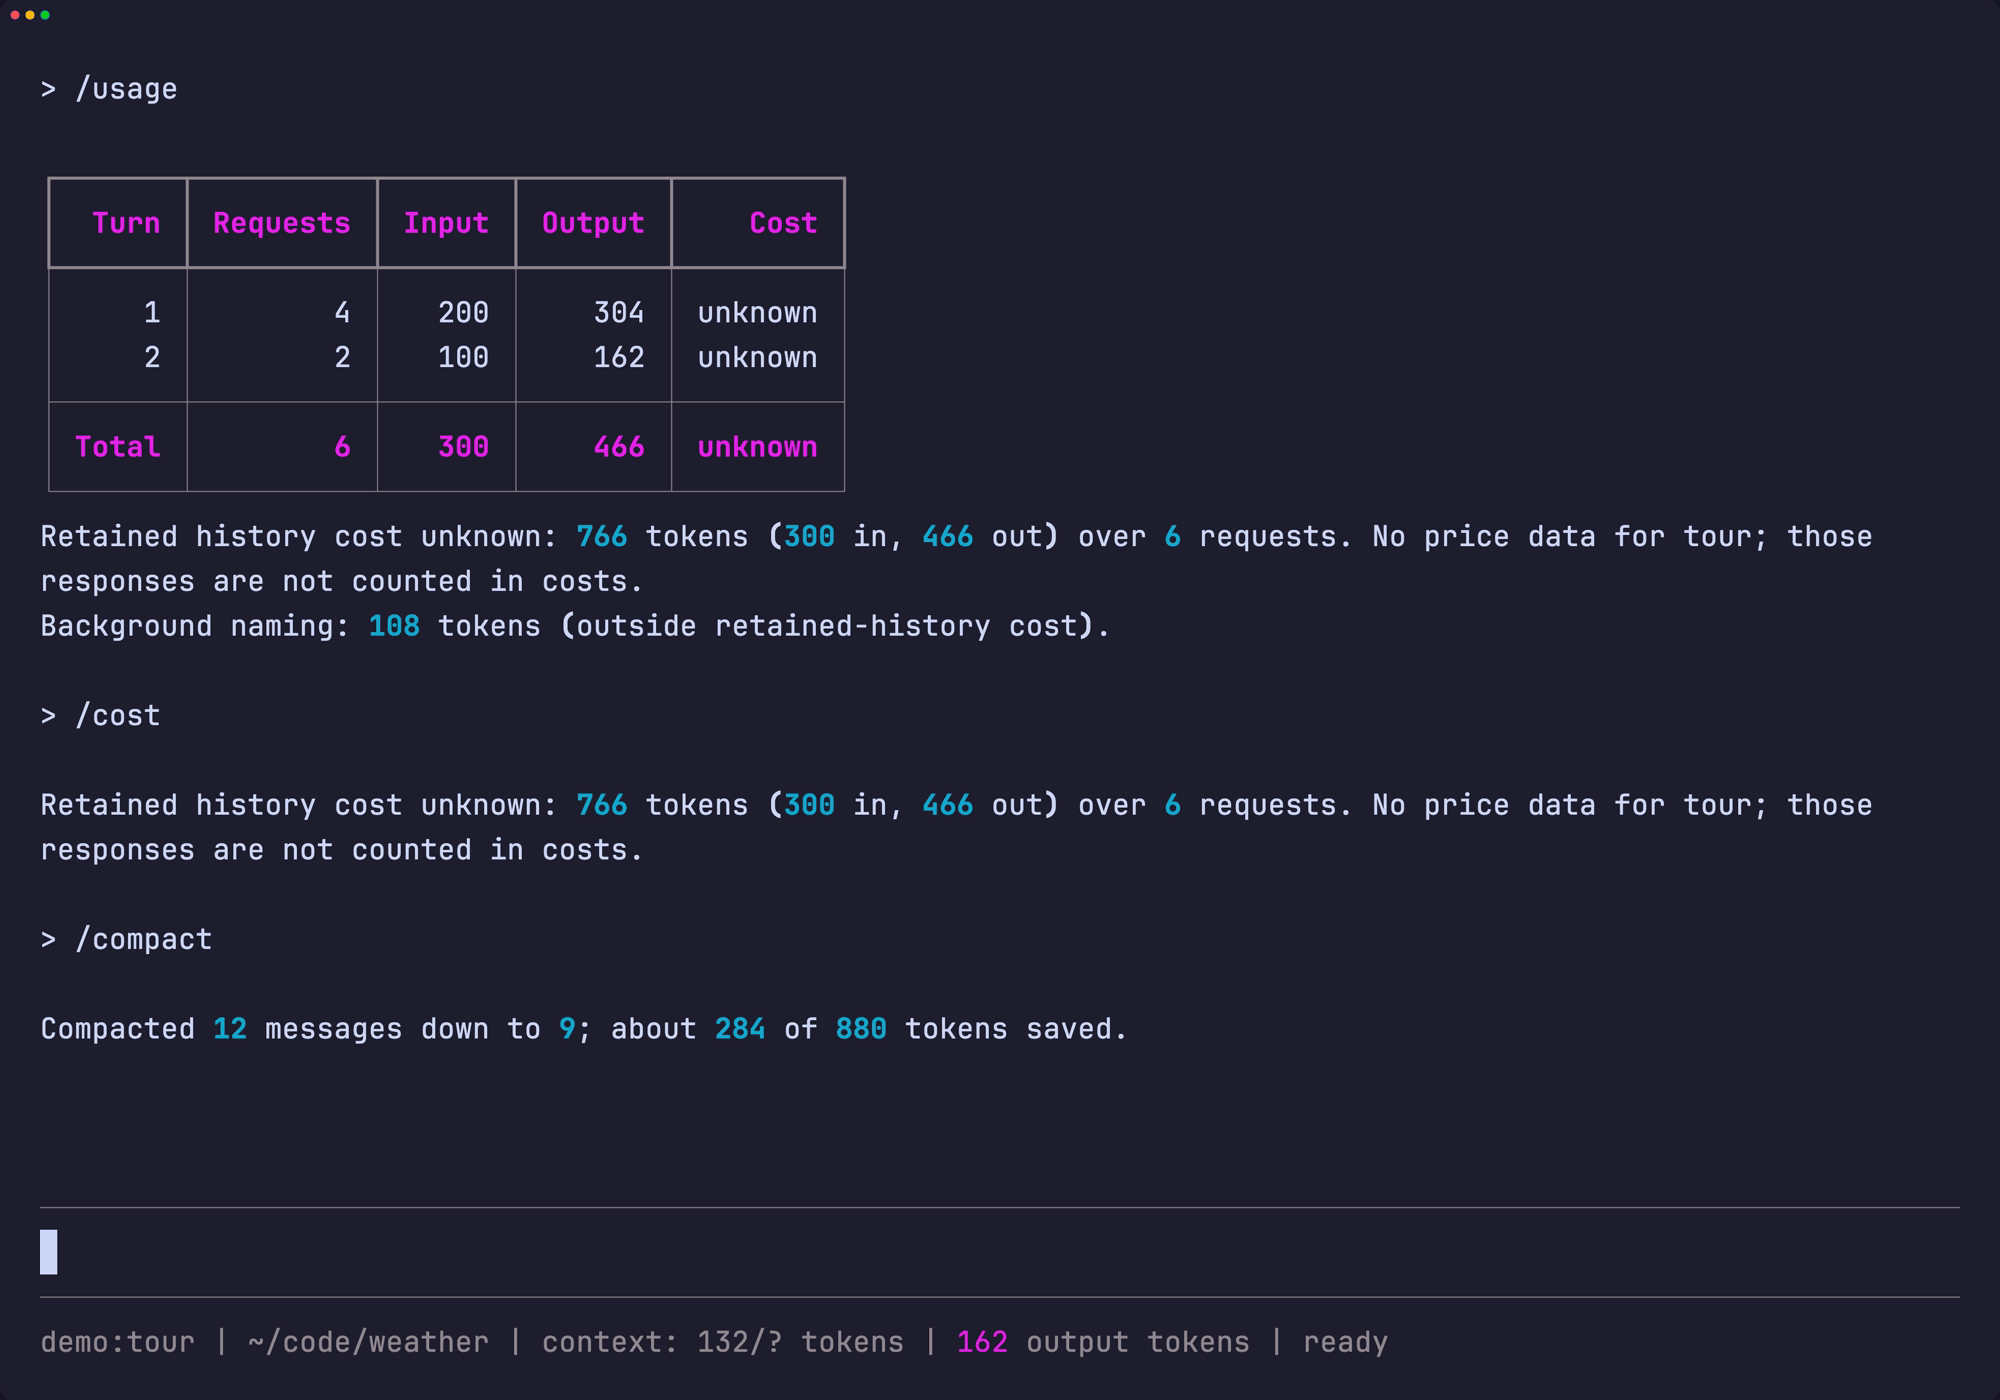Click "162 output tokens" status entry
This screenshot has width=2000, height=1400.
1104,1342
